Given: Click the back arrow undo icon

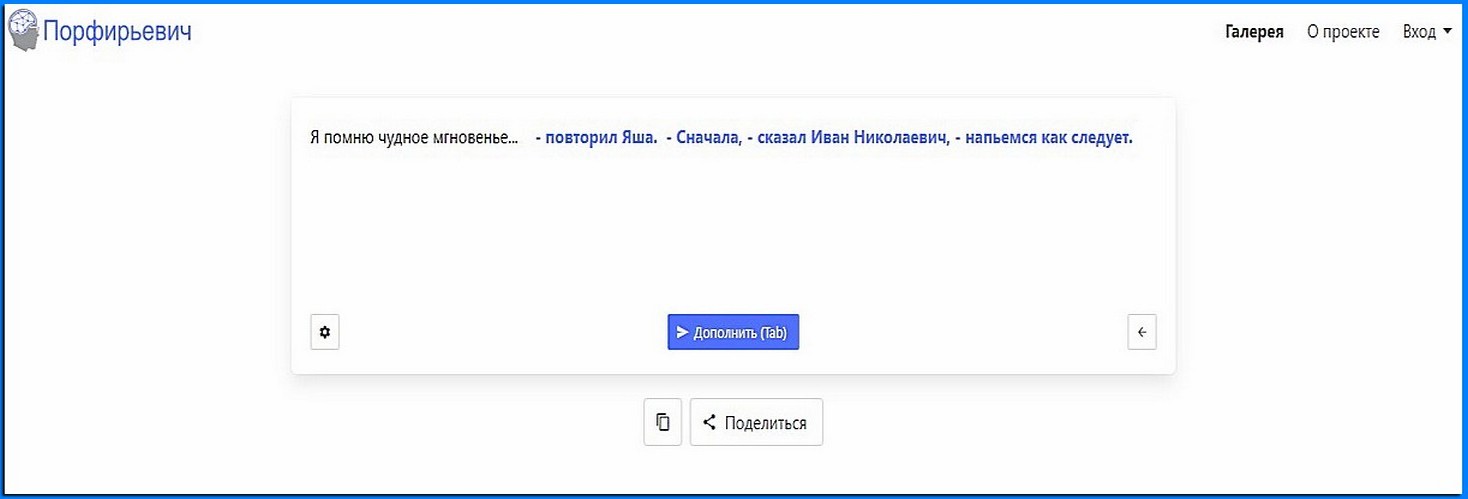Looking at the screenshot, I should [1142, 332].
